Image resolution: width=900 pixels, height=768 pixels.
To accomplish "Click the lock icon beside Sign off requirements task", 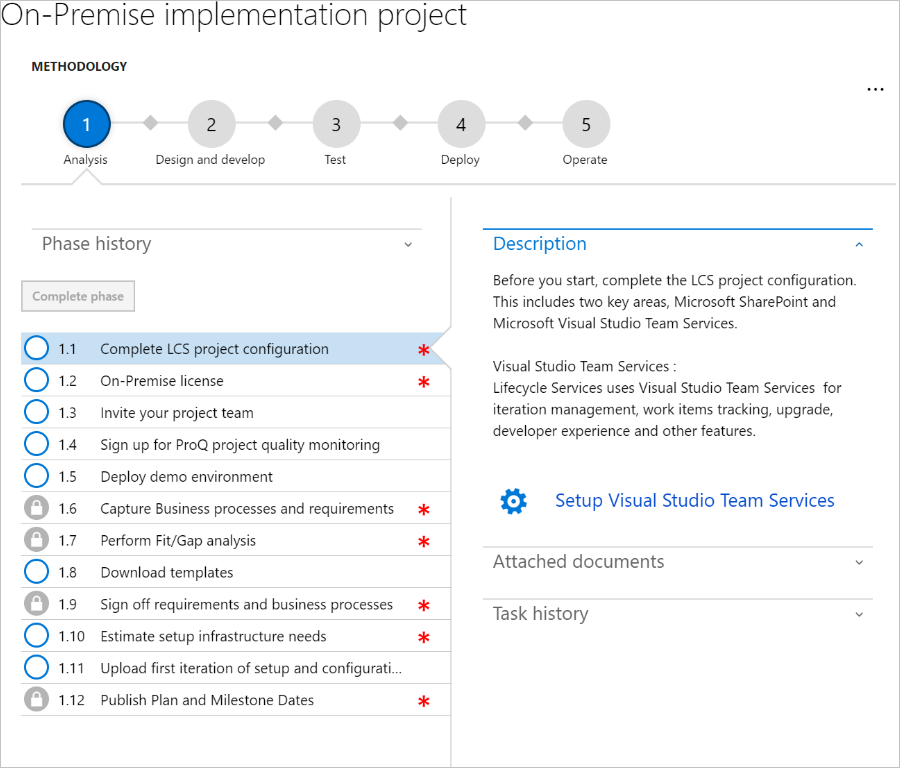I will click(x=36, y=604).
